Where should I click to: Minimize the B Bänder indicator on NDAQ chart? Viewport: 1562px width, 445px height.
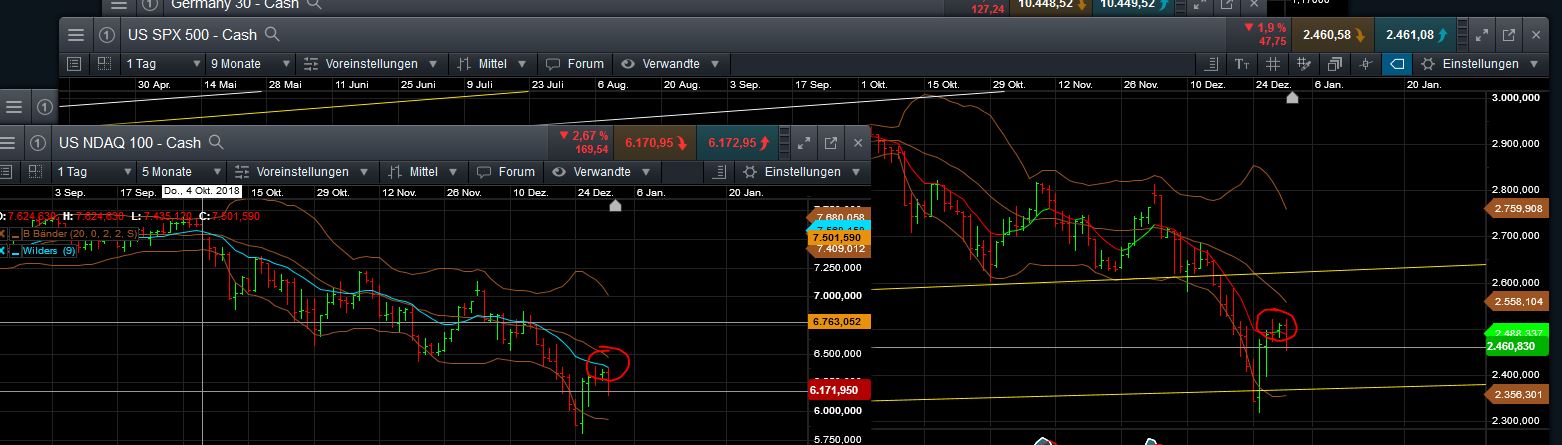15,234
